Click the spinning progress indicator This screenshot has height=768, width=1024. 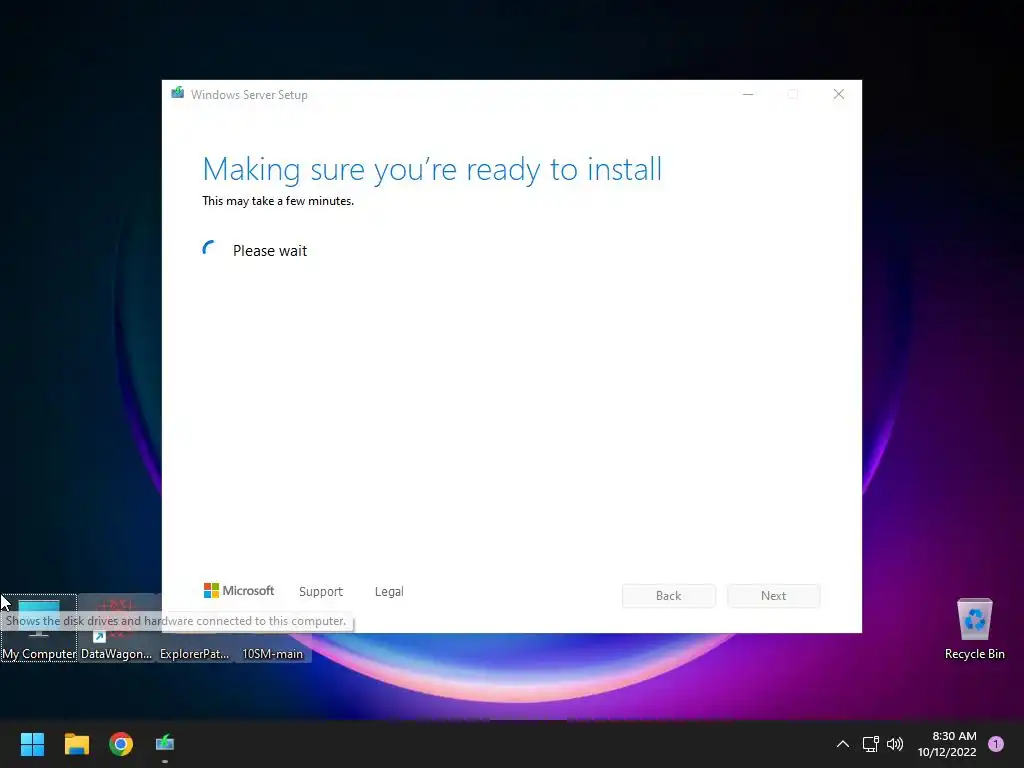209,248
